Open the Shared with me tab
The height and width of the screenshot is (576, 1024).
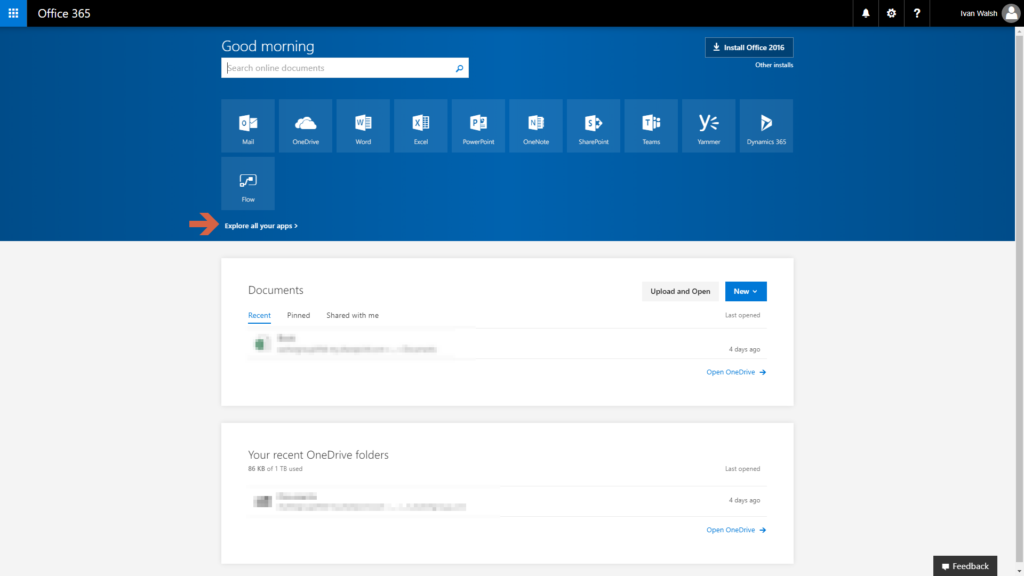[x=352, y=315]
